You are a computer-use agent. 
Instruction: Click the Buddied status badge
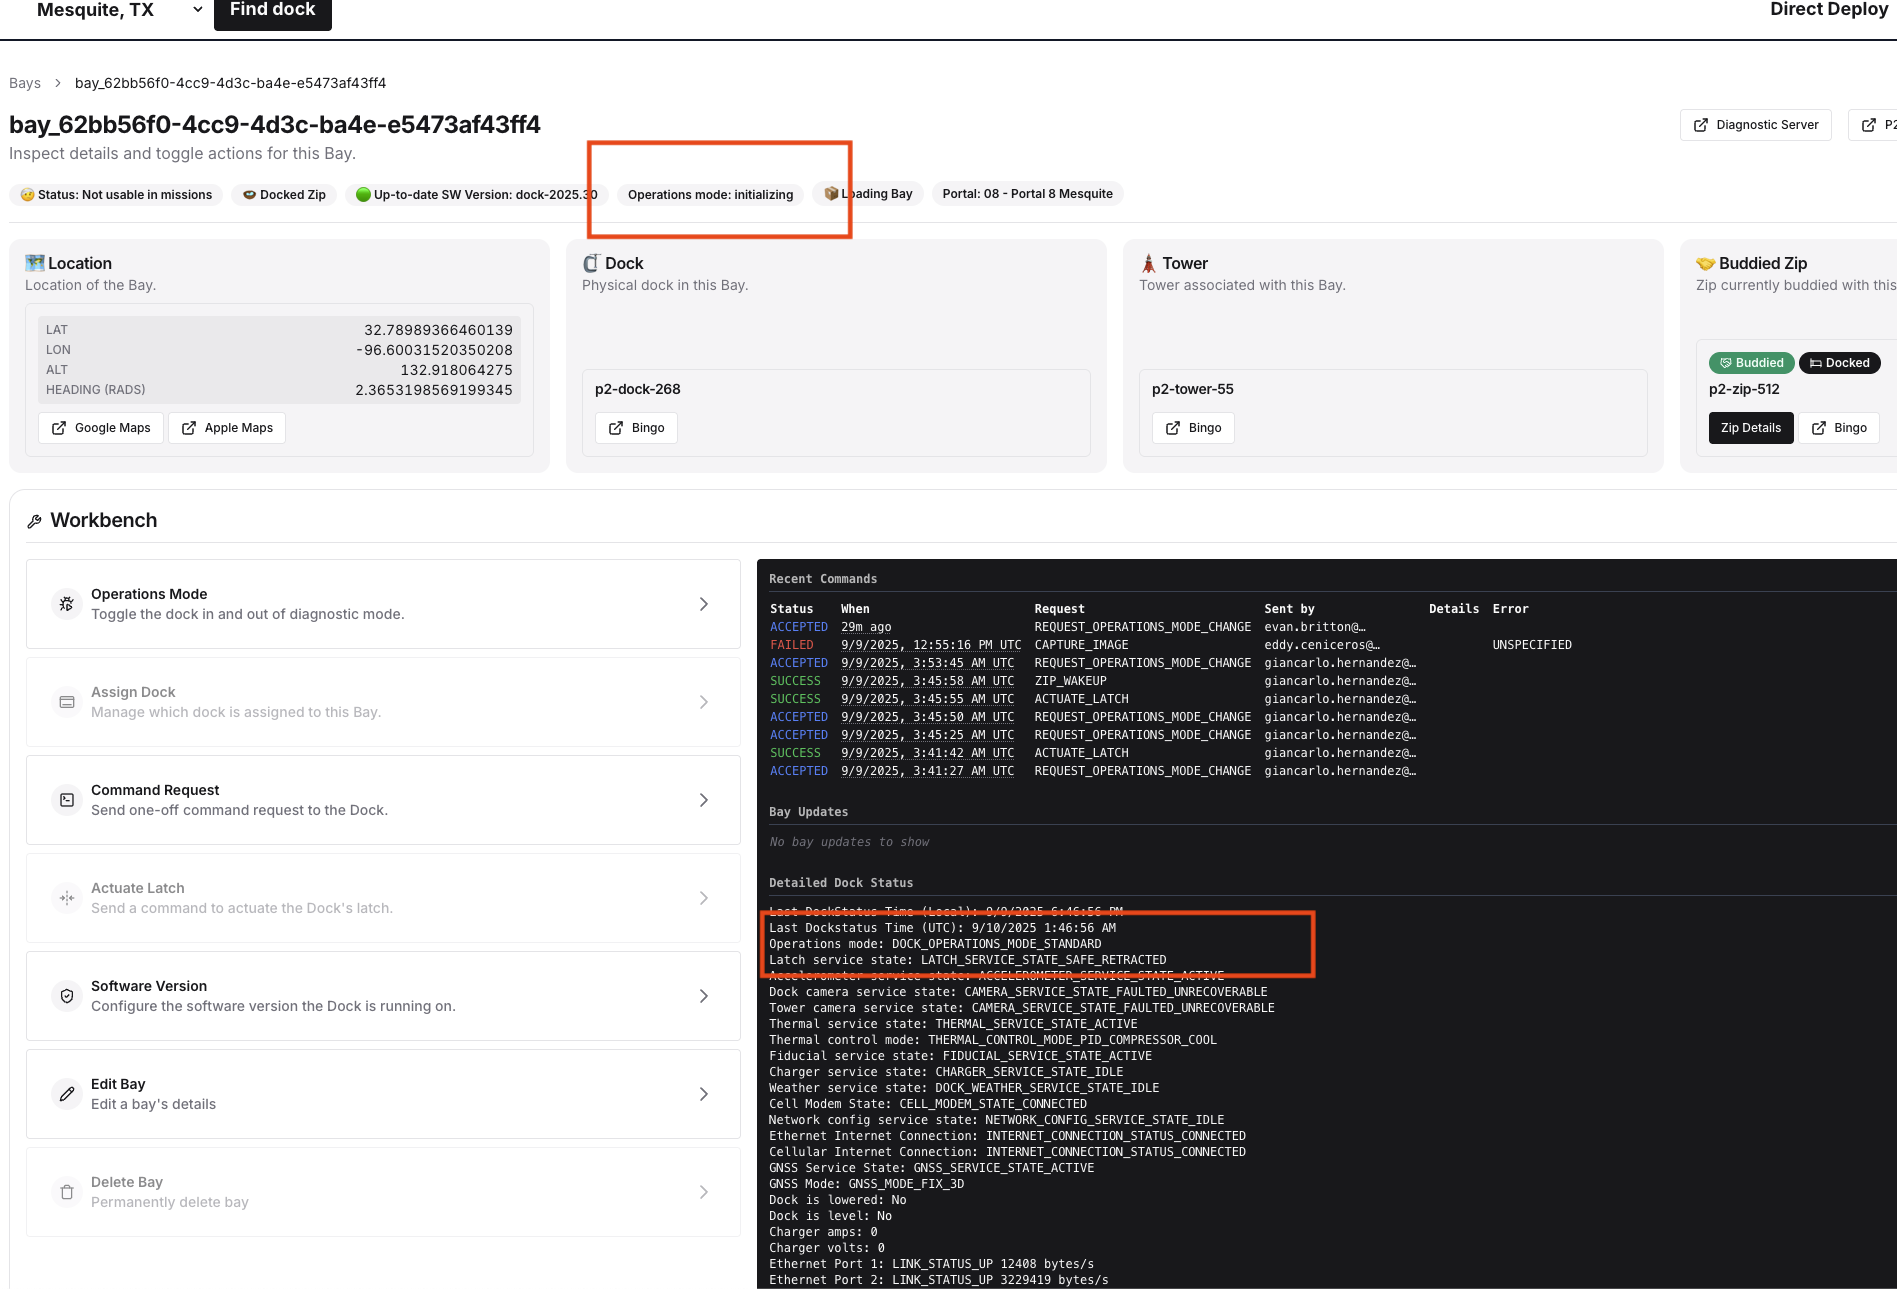(x=1752, y=363)
